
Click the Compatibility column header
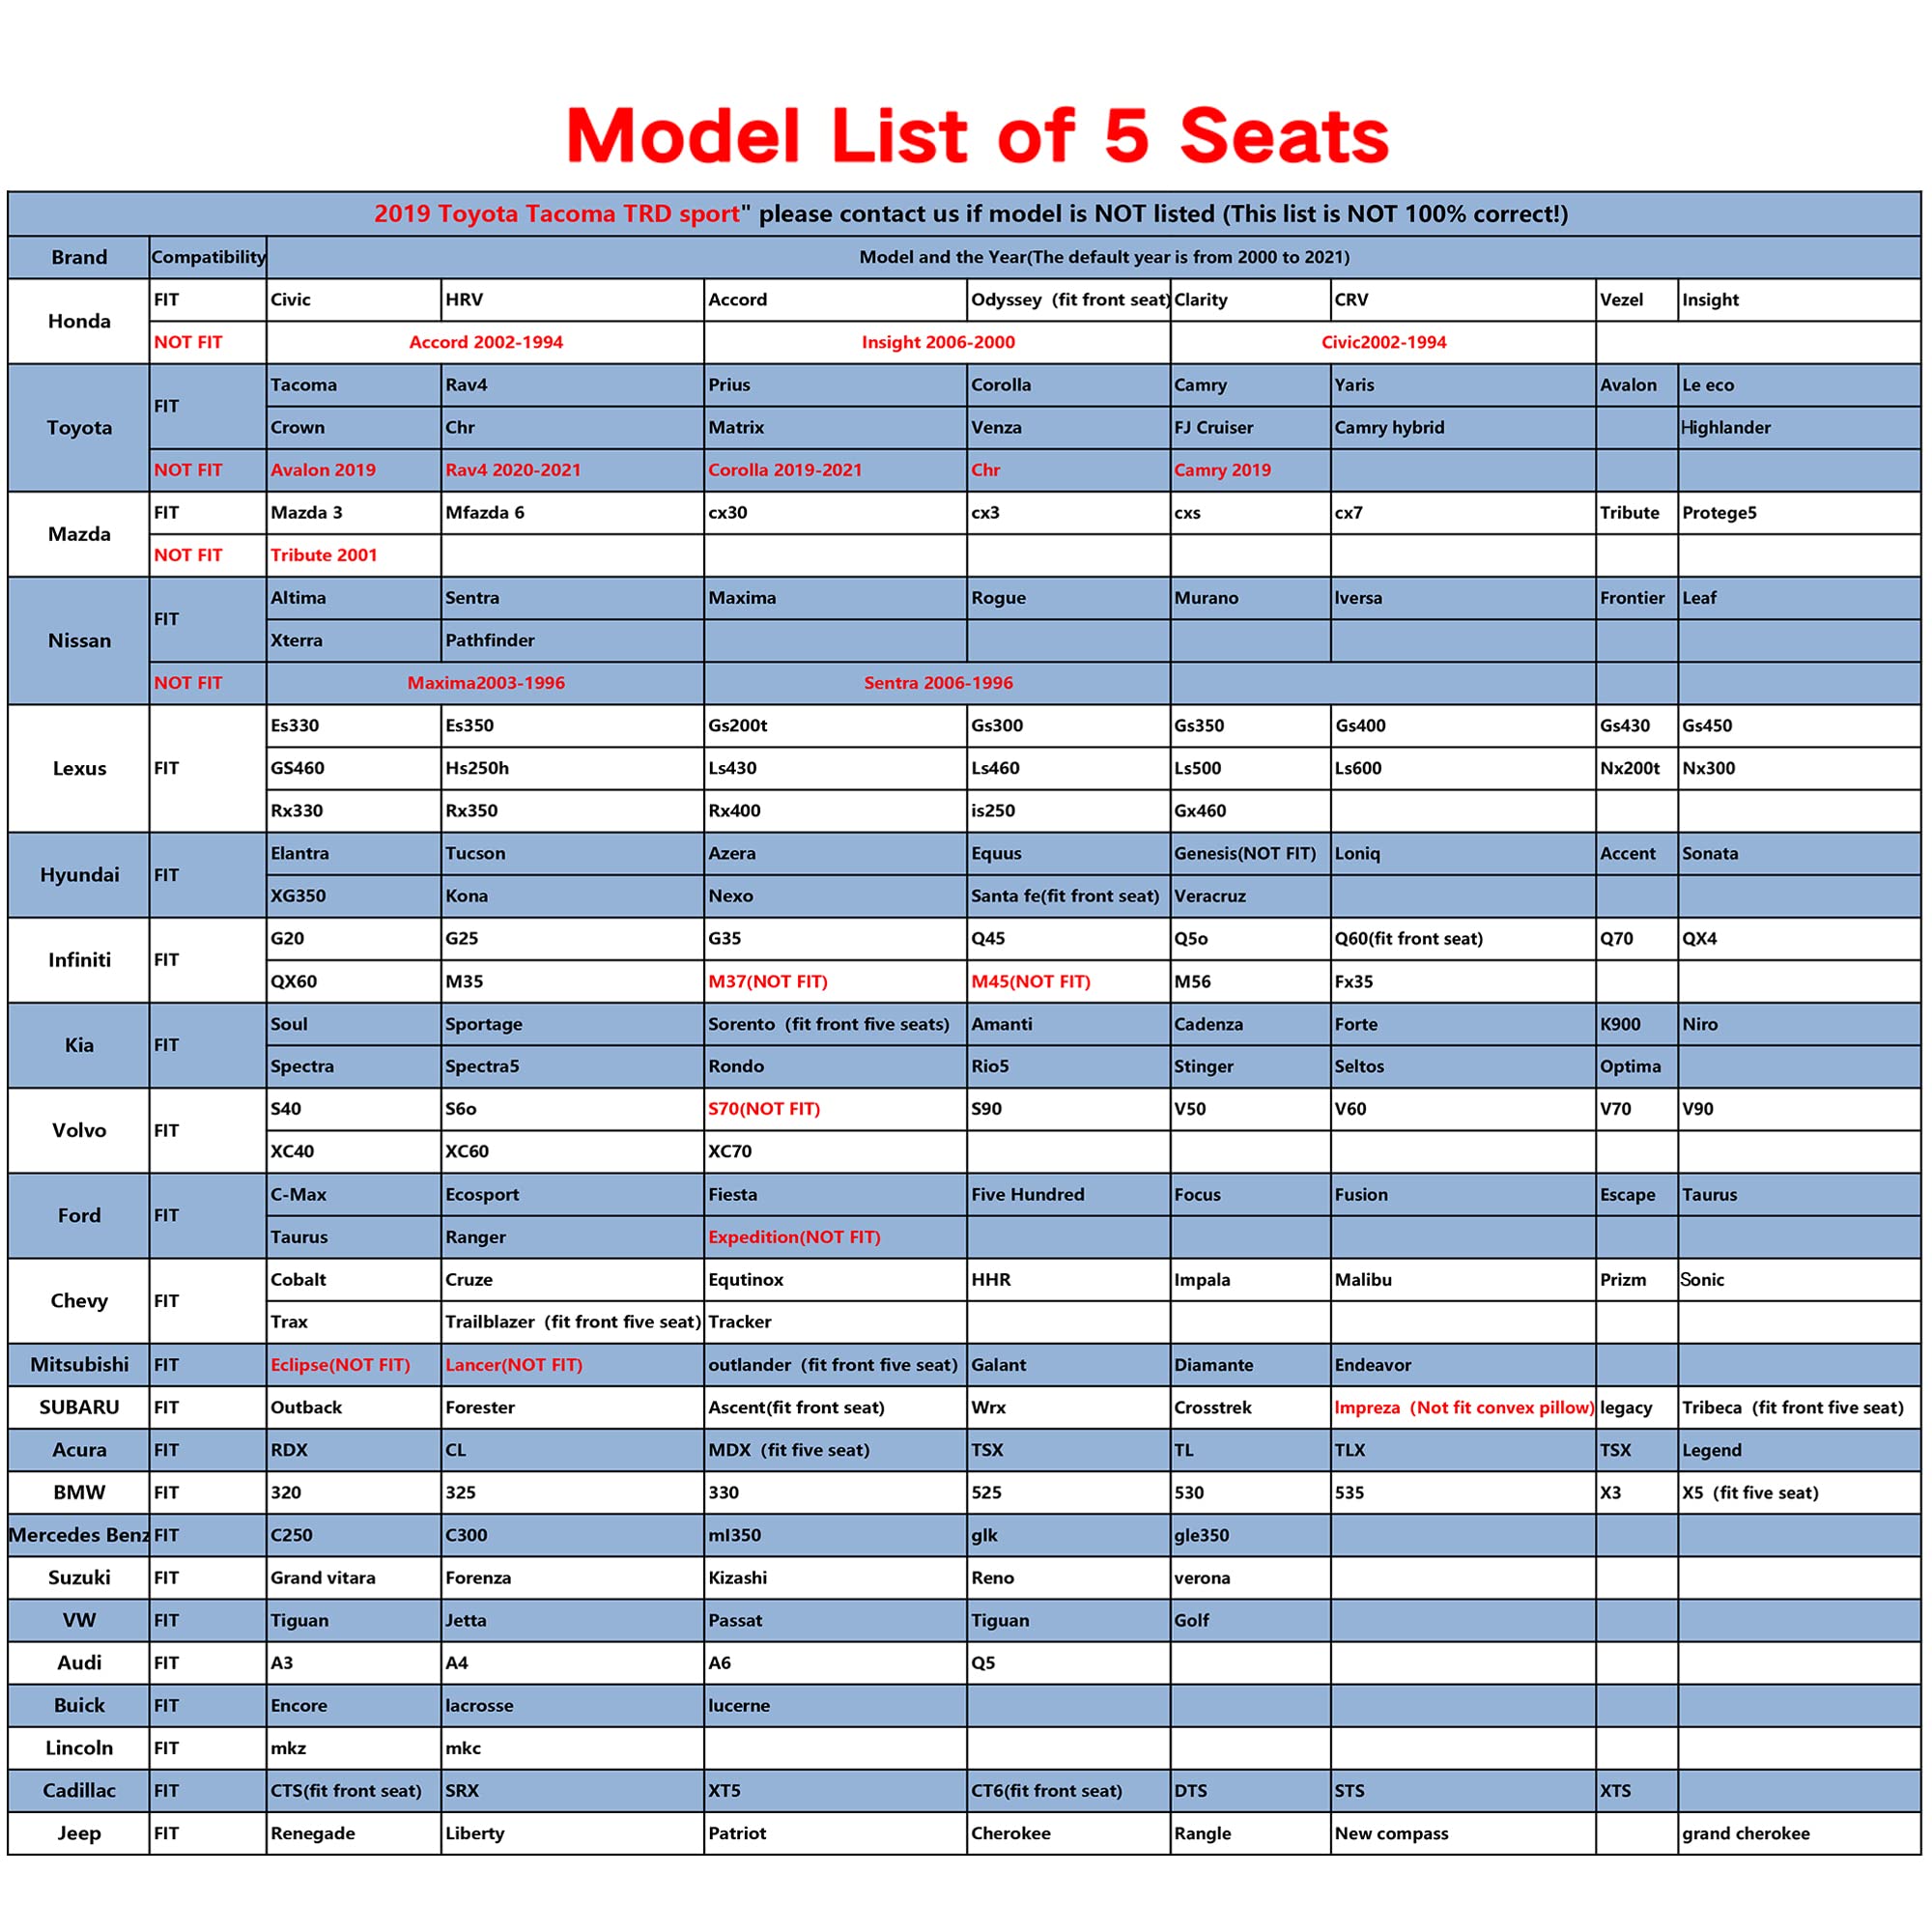click(x=208, y=257)
